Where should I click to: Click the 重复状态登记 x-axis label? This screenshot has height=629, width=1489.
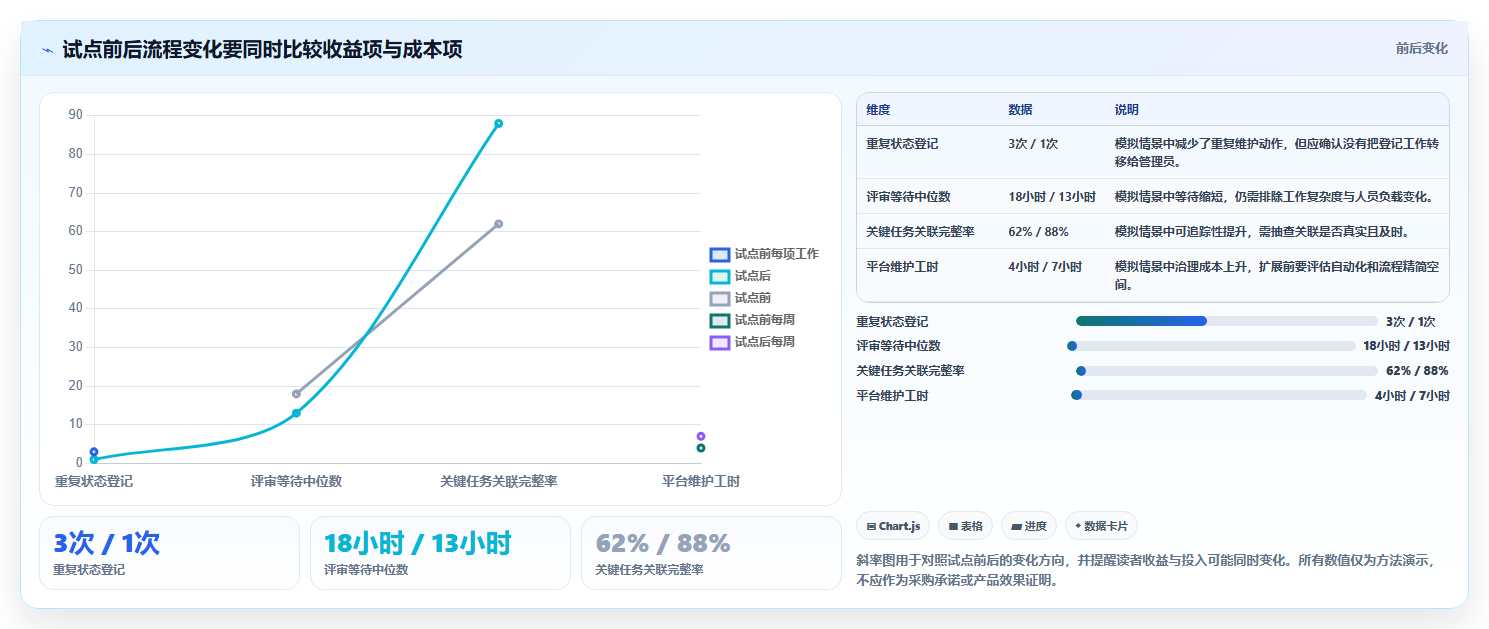click(94, 482)
